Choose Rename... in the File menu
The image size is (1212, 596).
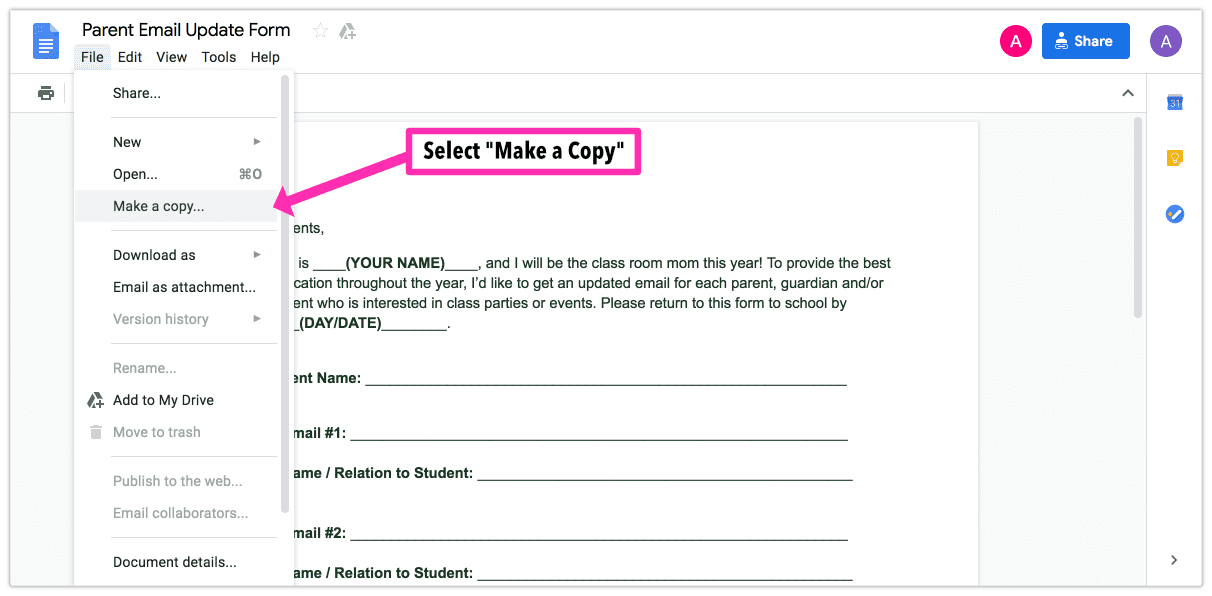tap(177, 368)
